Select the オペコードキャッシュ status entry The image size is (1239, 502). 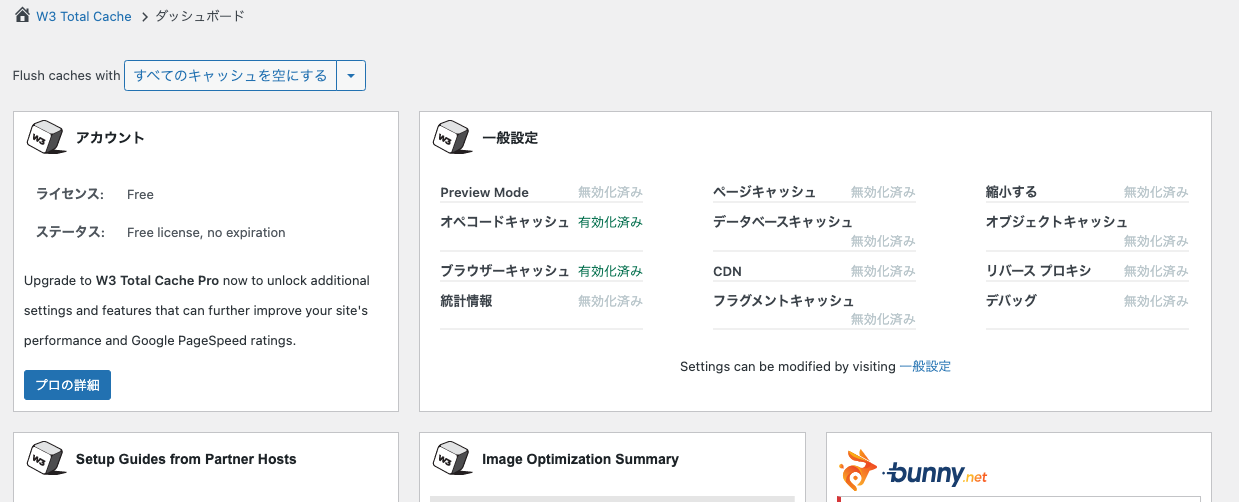[610, 222]
